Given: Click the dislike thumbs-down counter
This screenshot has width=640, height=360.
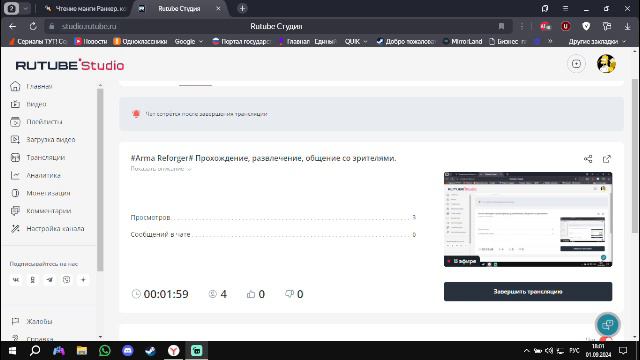Looking at the screenshot, I should click(x=294, y=294).
